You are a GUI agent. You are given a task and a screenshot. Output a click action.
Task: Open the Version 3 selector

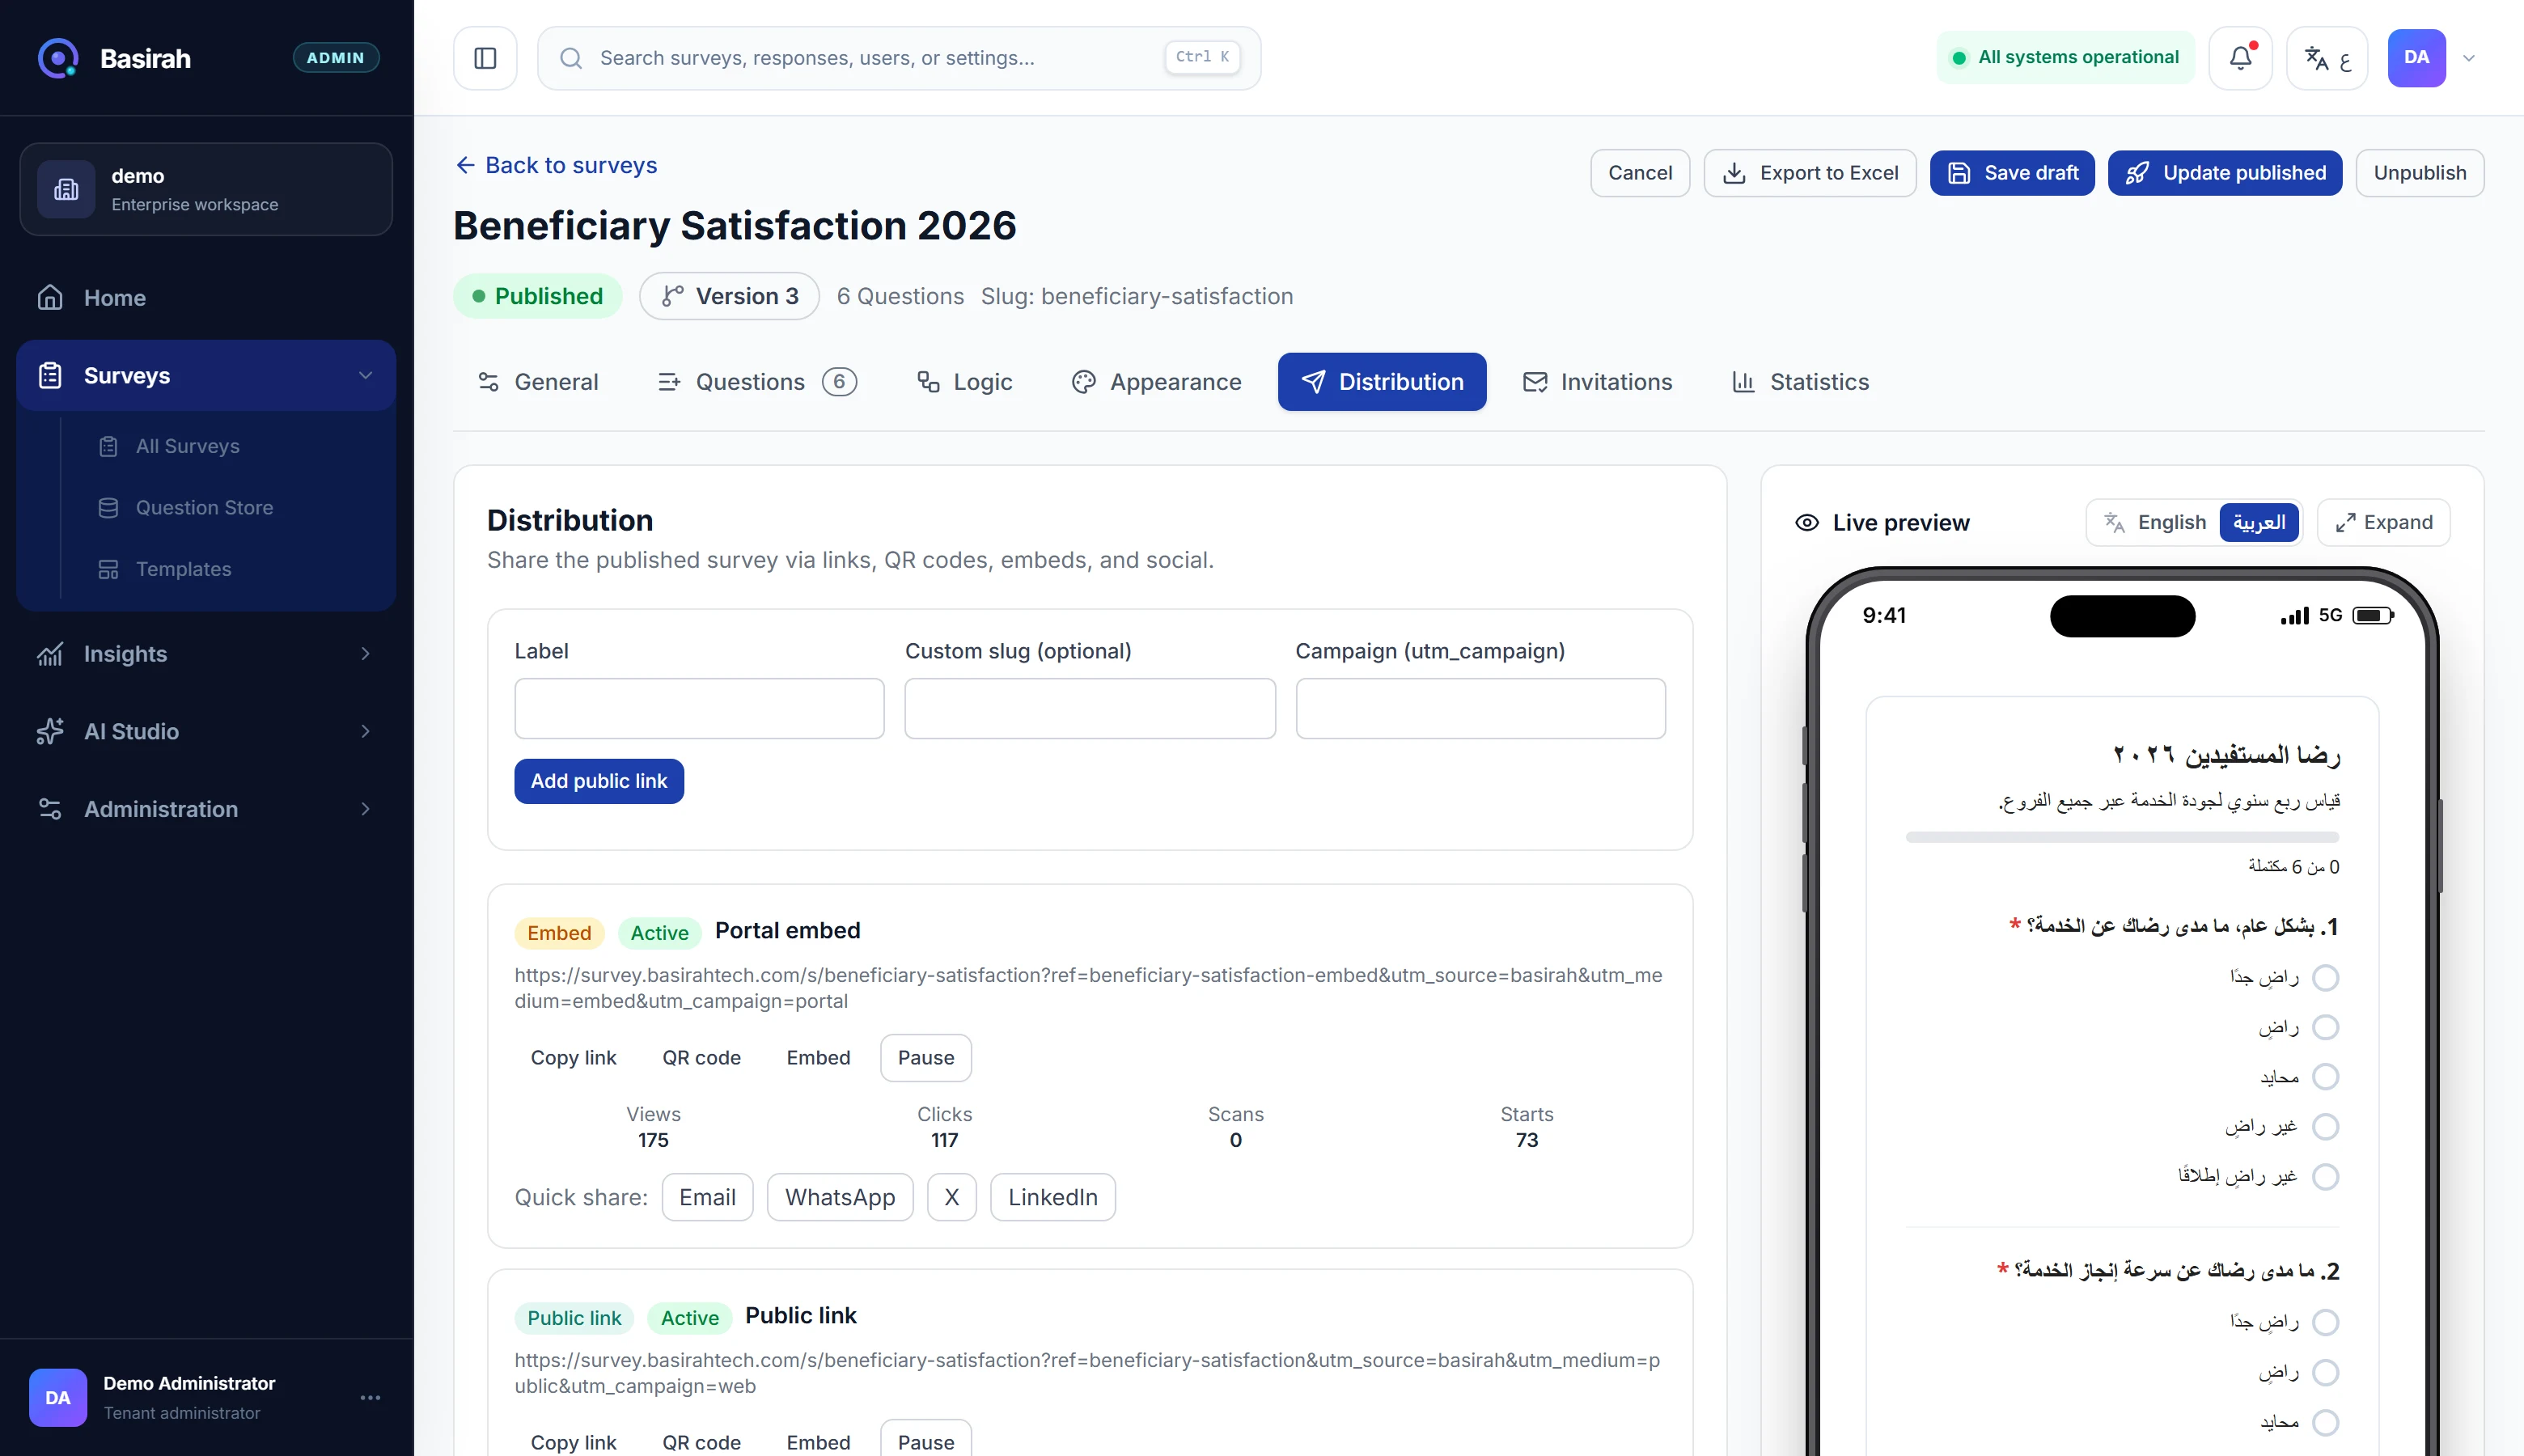click(730, 296)
